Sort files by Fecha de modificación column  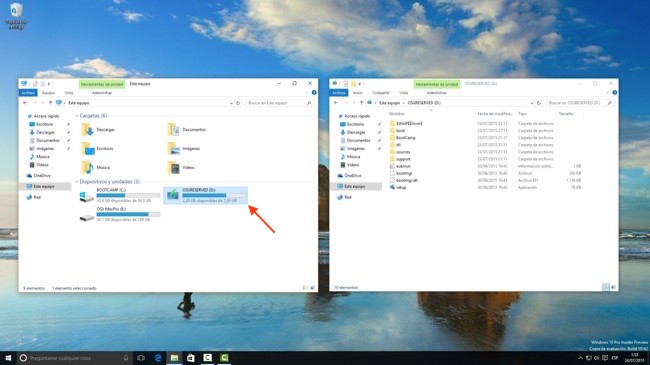(x=495, y=113)
